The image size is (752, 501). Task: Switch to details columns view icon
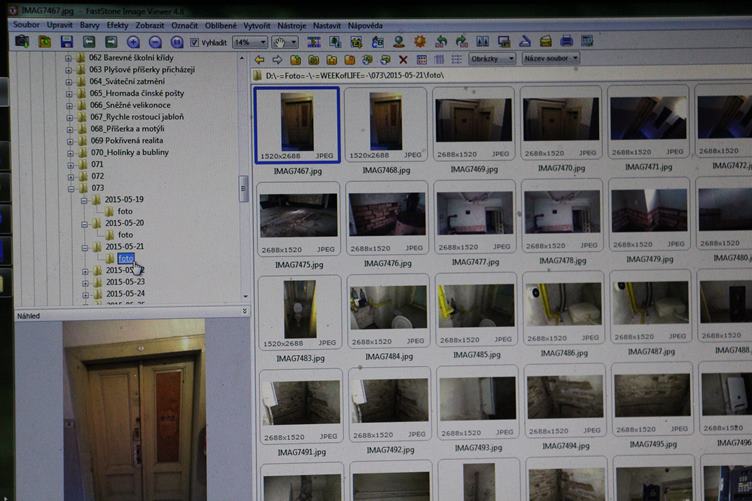[x=439, y=59]
